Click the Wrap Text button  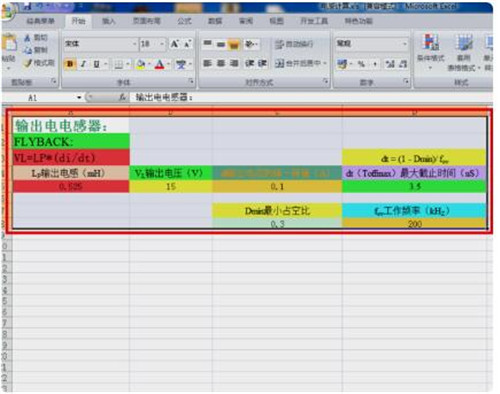294,44
